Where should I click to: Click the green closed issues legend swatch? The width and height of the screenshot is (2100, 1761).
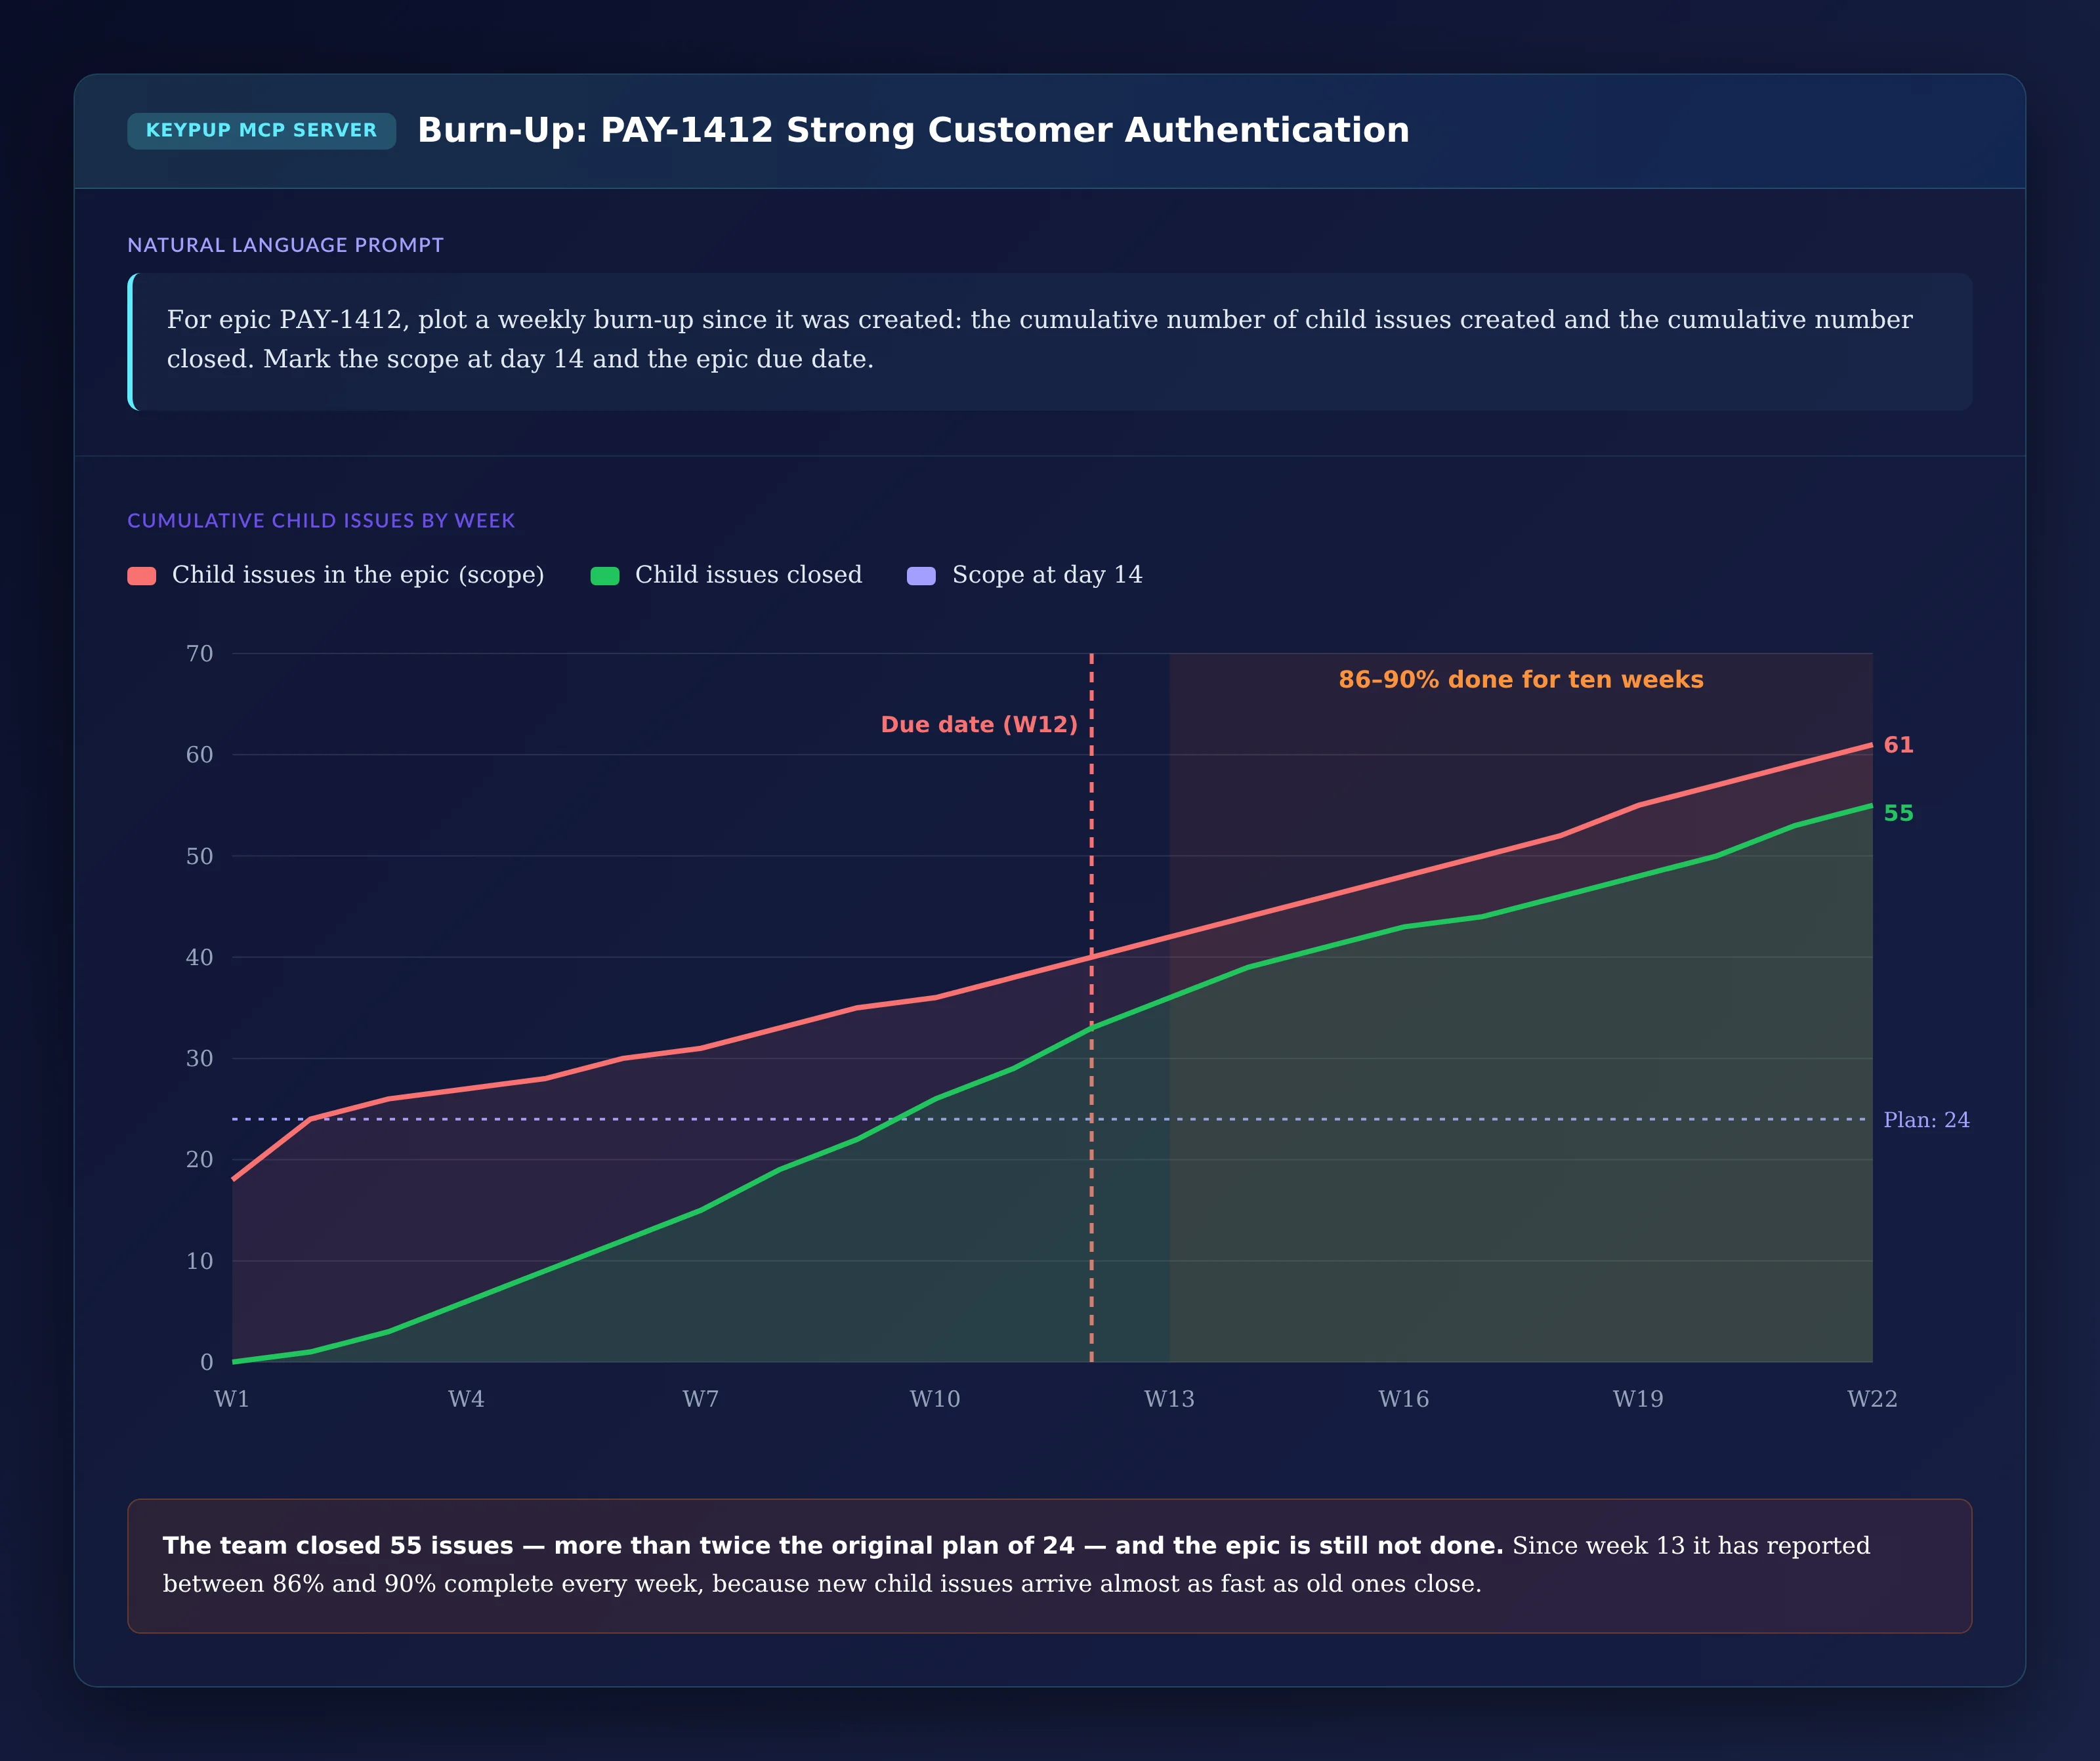click(605, 576)
